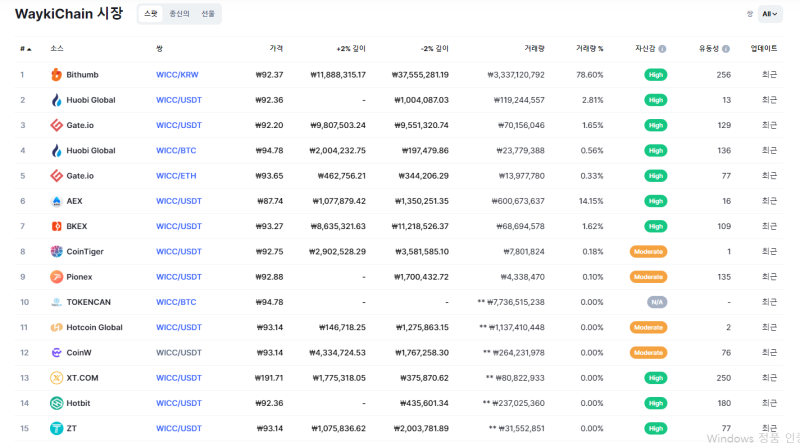Click the High badge in XT.COM row

[x=656, y=378]
